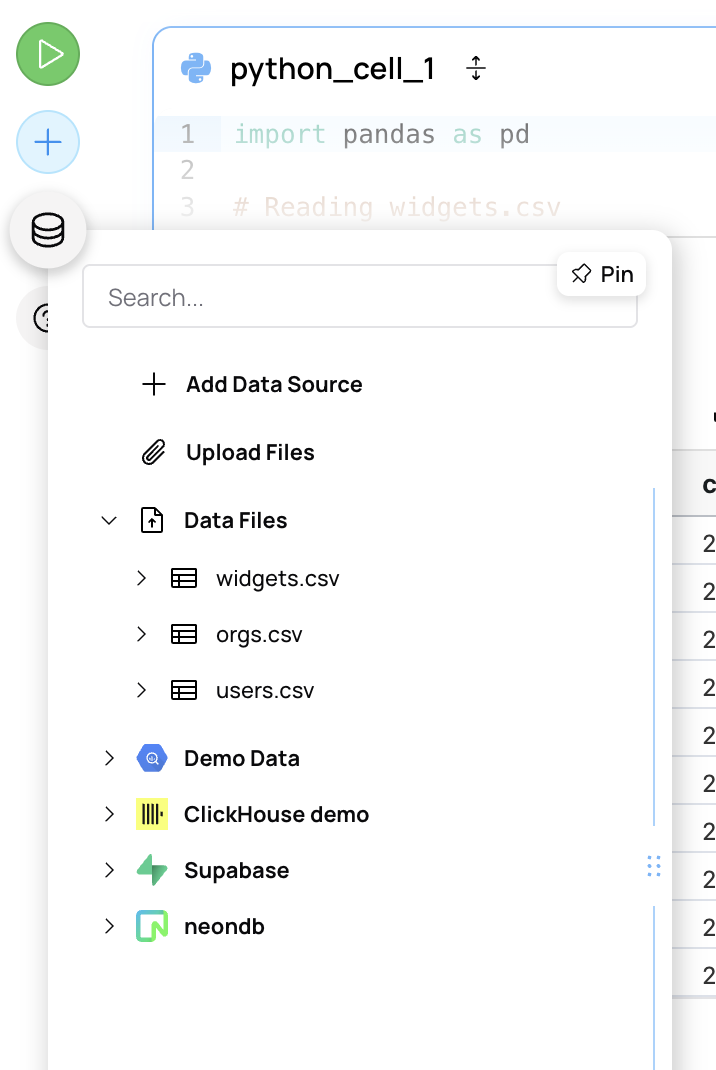Image resolution: width=716 pixels, height=1070 pixels.
Task: Expand the ClickHouse demo chevron
Action: pyautogui.click(x=109, y=814)
